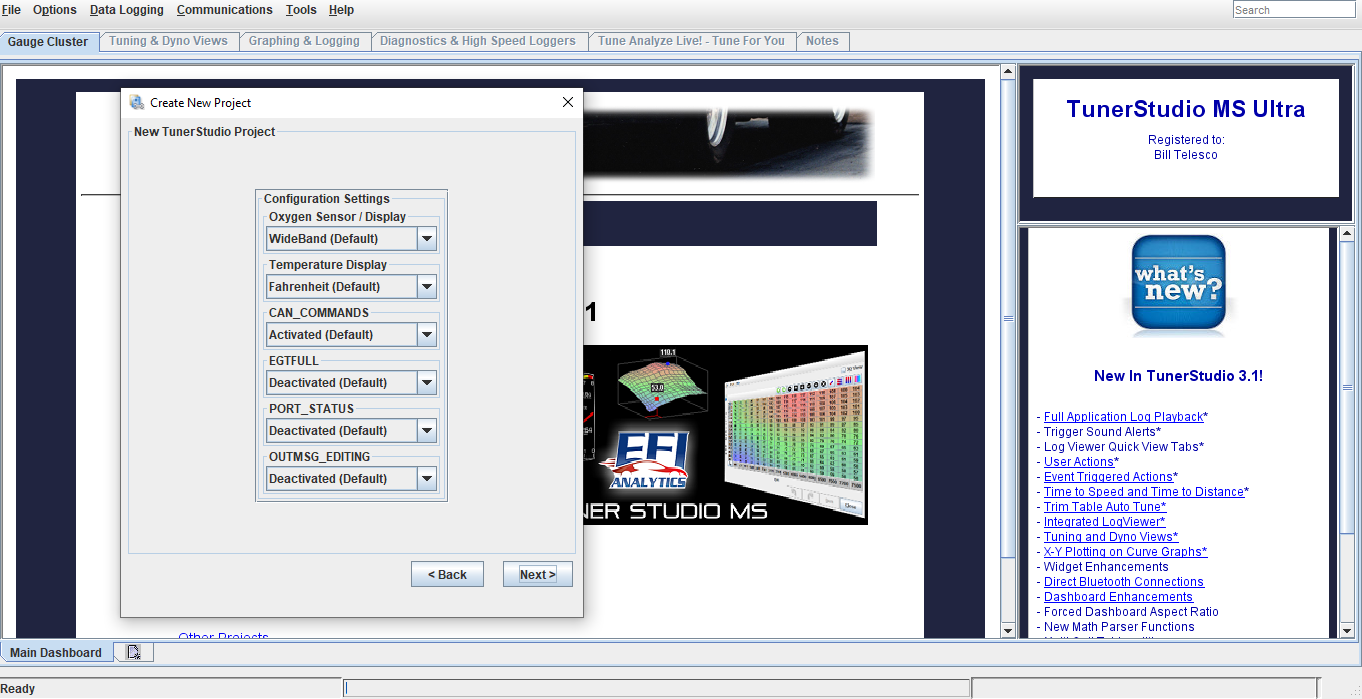
Task: Open Full Application Log Playback link
Action: click(x=1126, y=417)
